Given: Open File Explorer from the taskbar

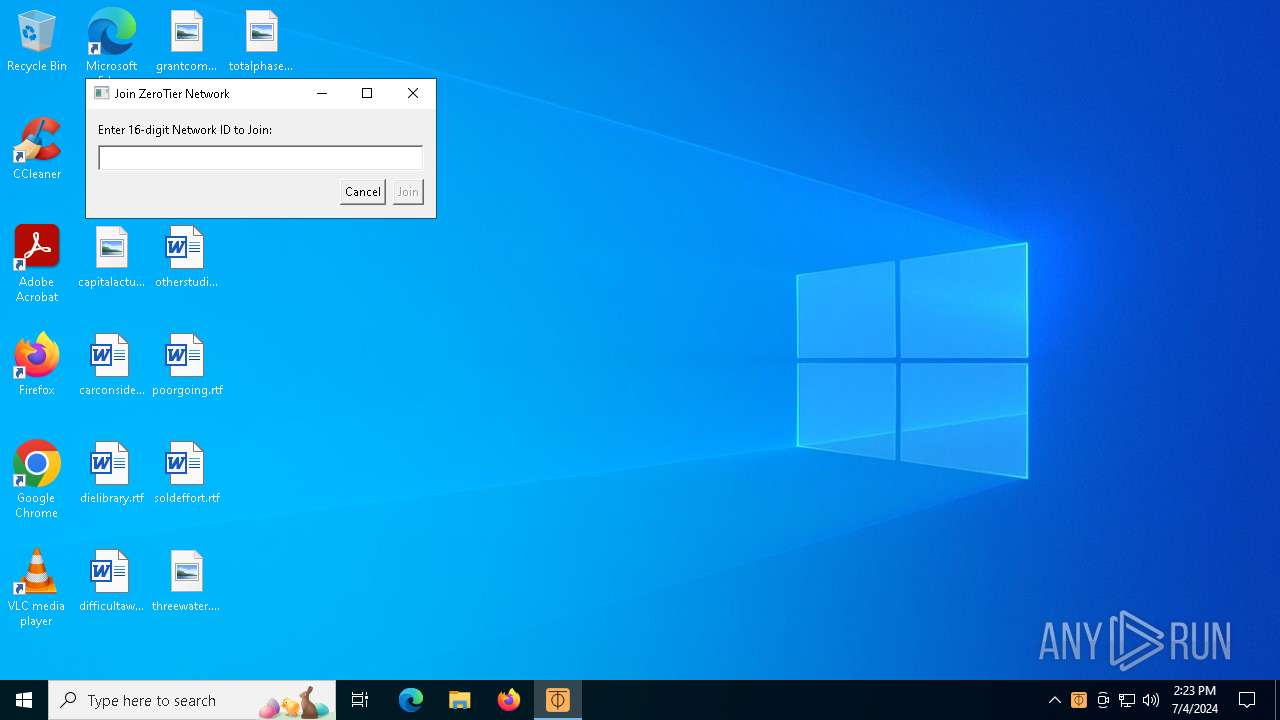Looking at the screenshot, I should 459,700.
